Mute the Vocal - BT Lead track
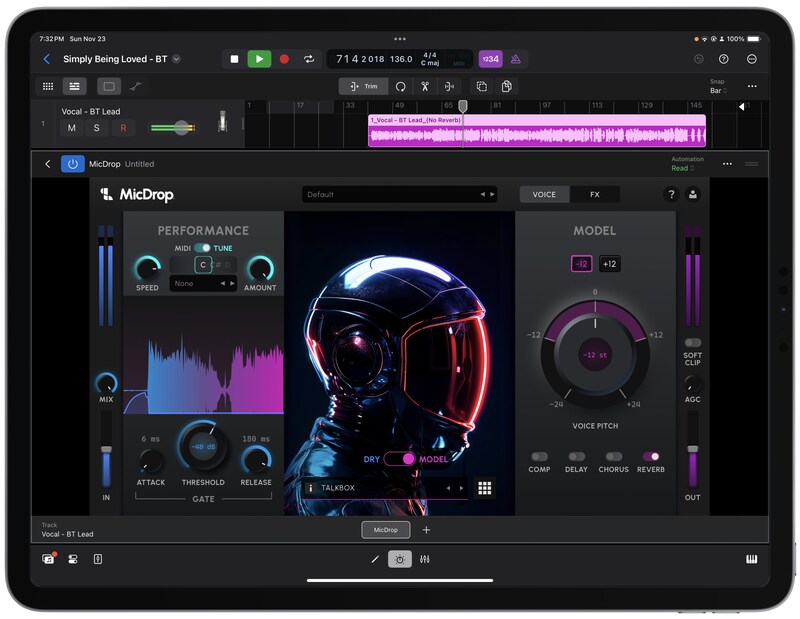The height and width of the screenshot is (619, 800). tap(72, 128)
